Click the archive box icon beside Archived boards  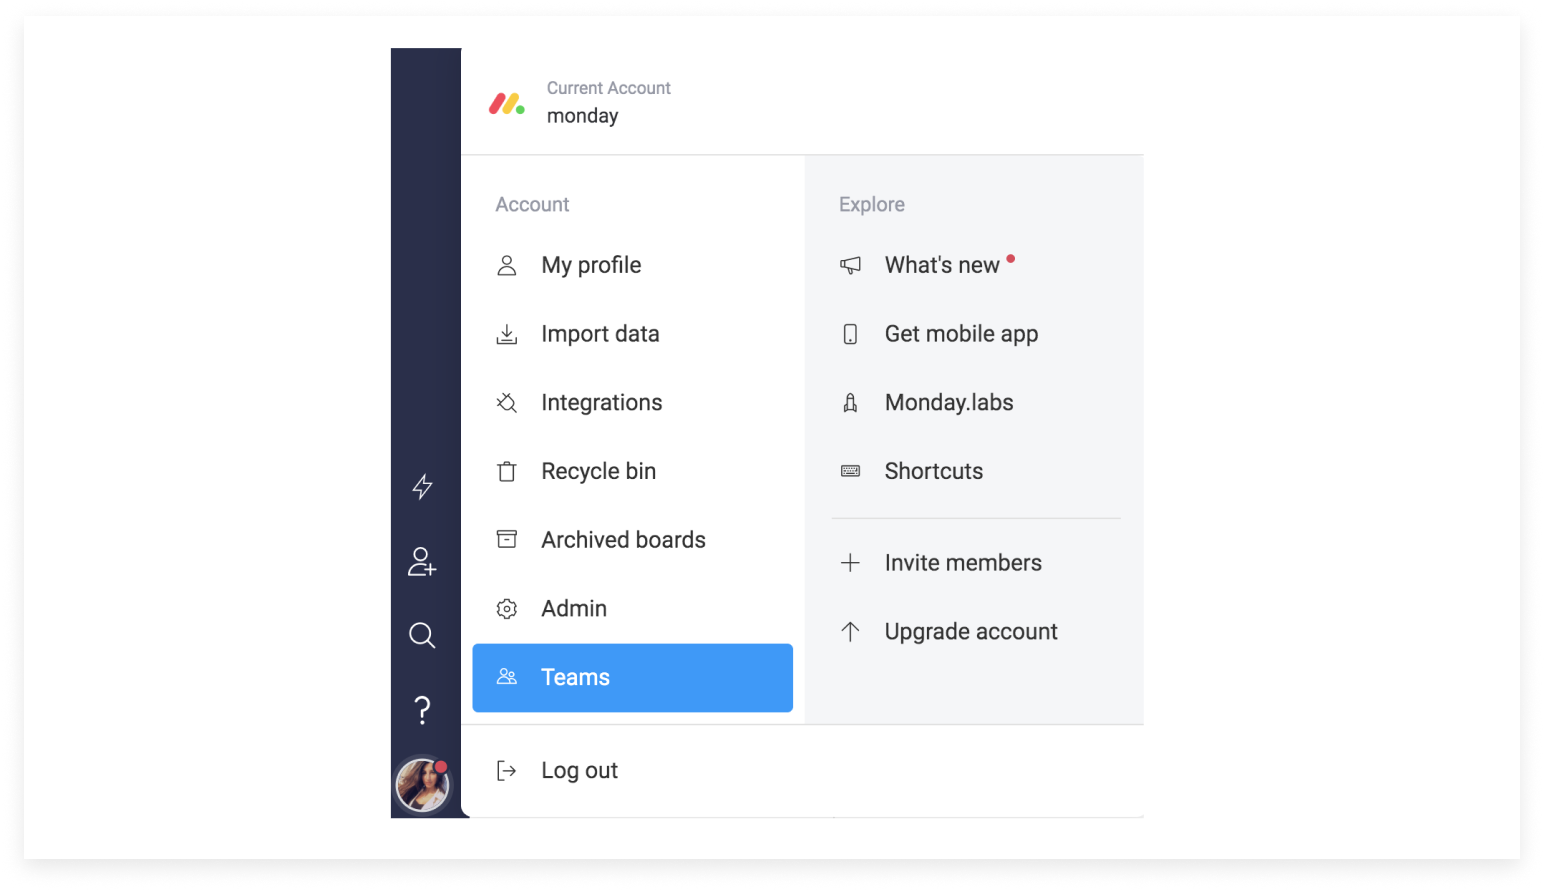pyautogui.click(x=507, y=540)
